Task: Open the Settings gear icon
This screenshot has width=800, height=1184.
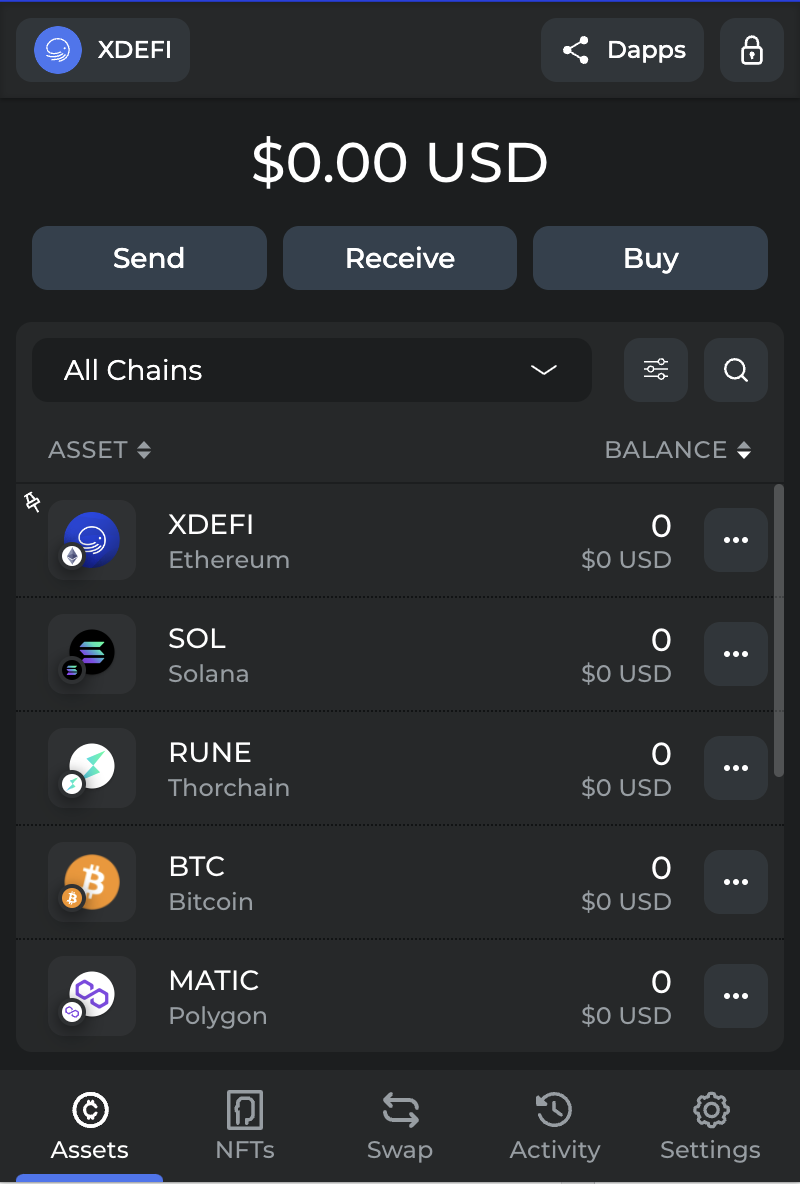Action: point(711,1110)
